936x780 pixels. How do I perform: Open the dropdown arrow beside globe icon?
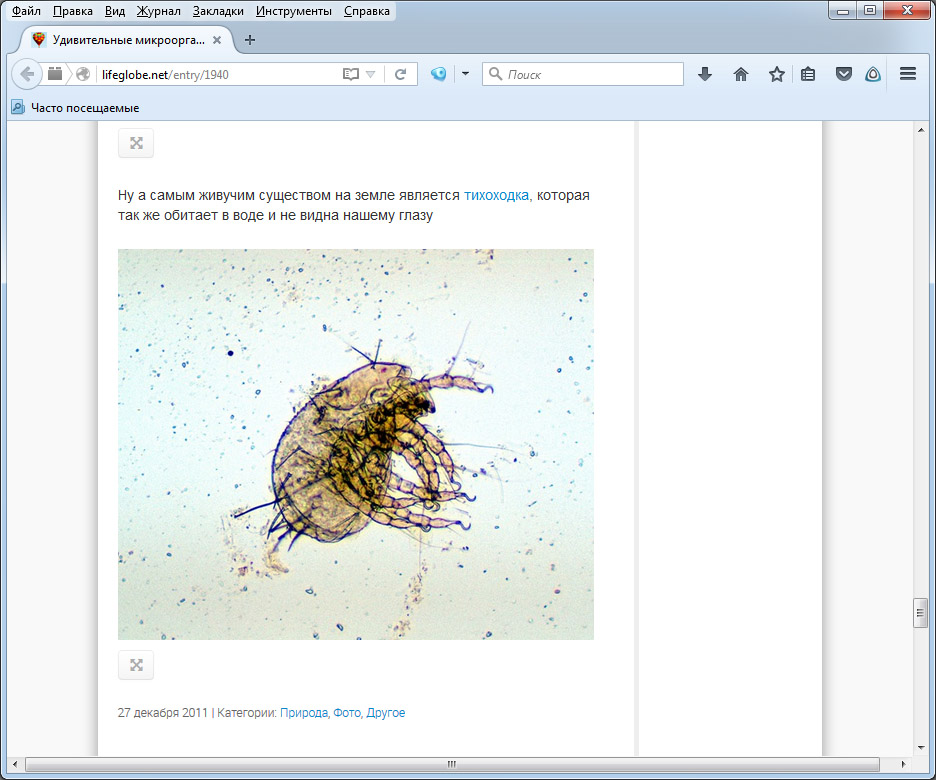(x=465, y=74)
